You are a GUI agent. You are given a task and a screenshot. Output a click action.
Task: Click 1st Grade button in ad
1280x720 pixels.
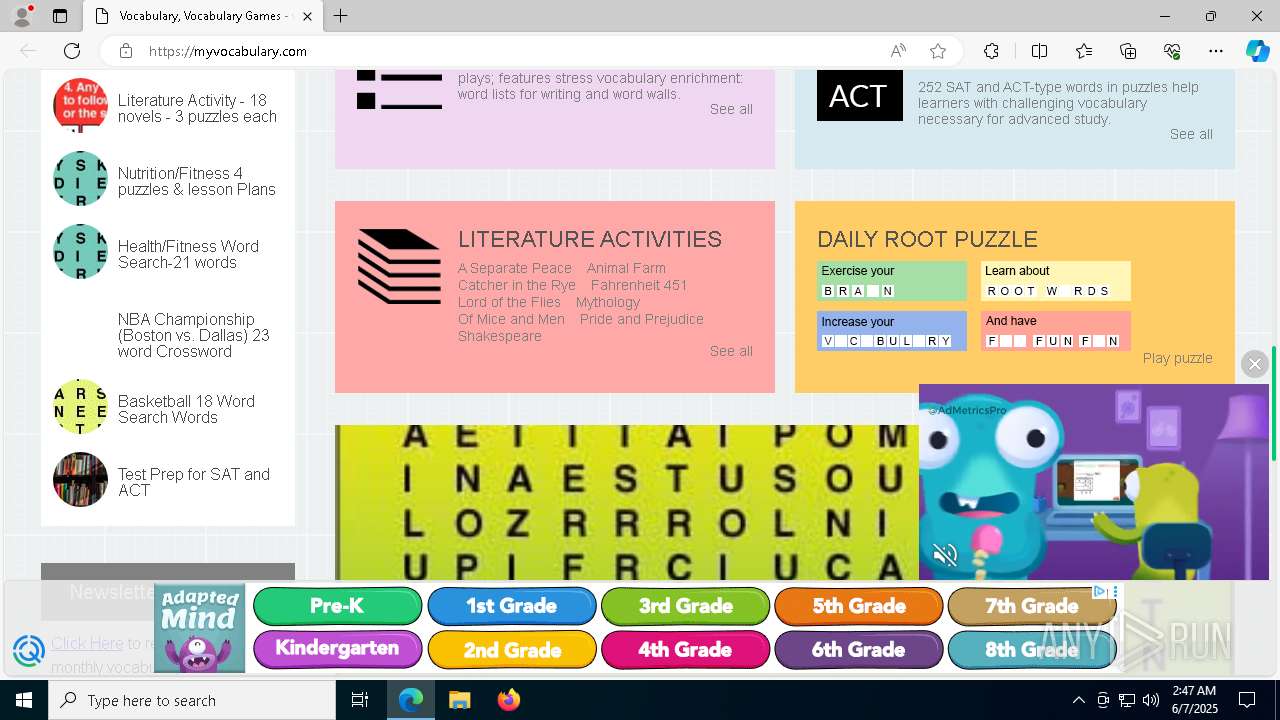pyautogui.click(x=511, y=606)
